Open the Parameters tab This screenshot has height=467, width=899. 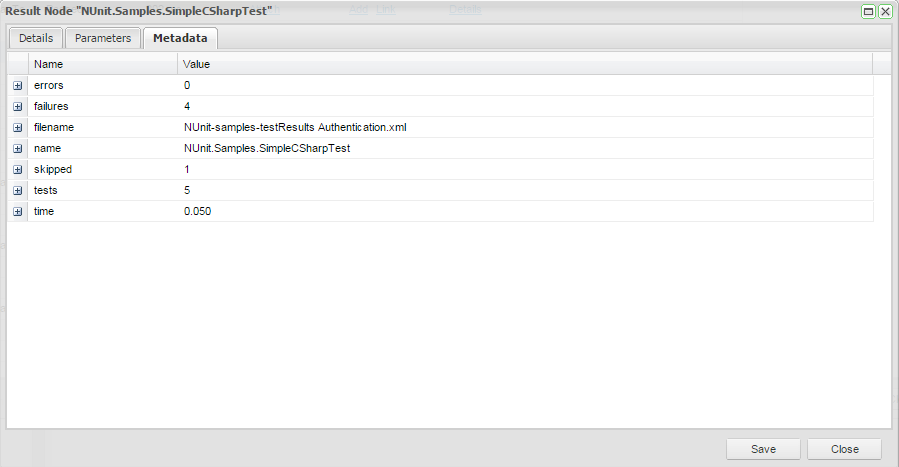click(x=103, y=38)
